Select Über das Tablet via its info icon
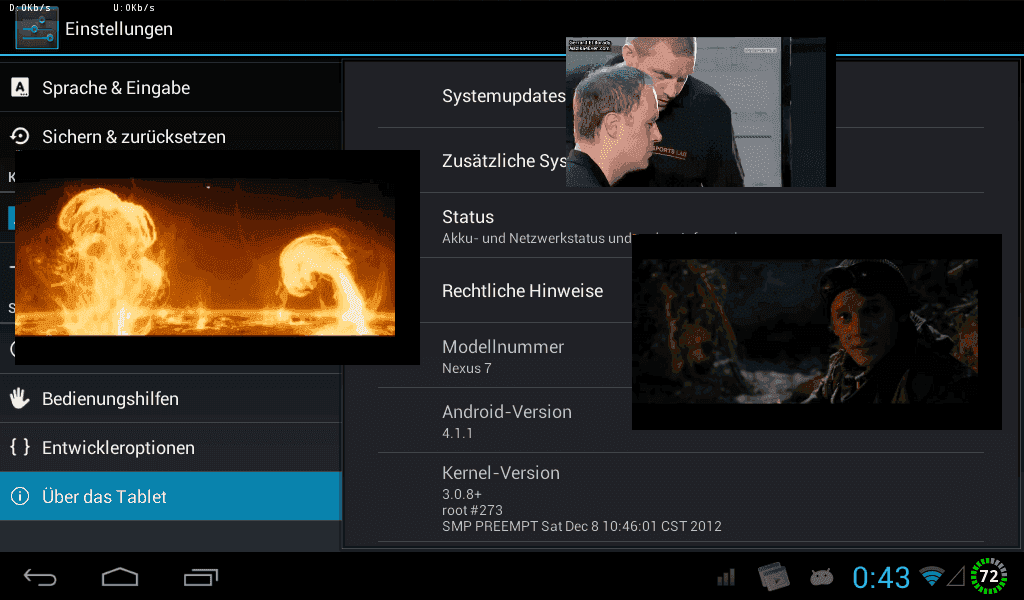Screen dimensions: 1024x600 click(20, 496)
